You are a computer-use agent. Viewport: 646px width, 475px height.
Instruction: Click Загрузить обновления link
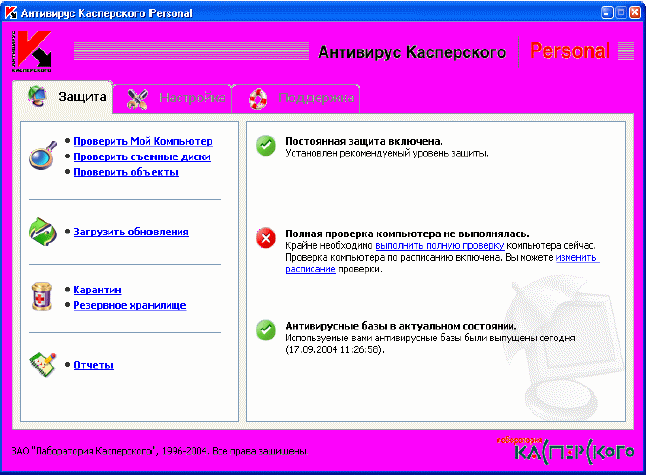131,232
